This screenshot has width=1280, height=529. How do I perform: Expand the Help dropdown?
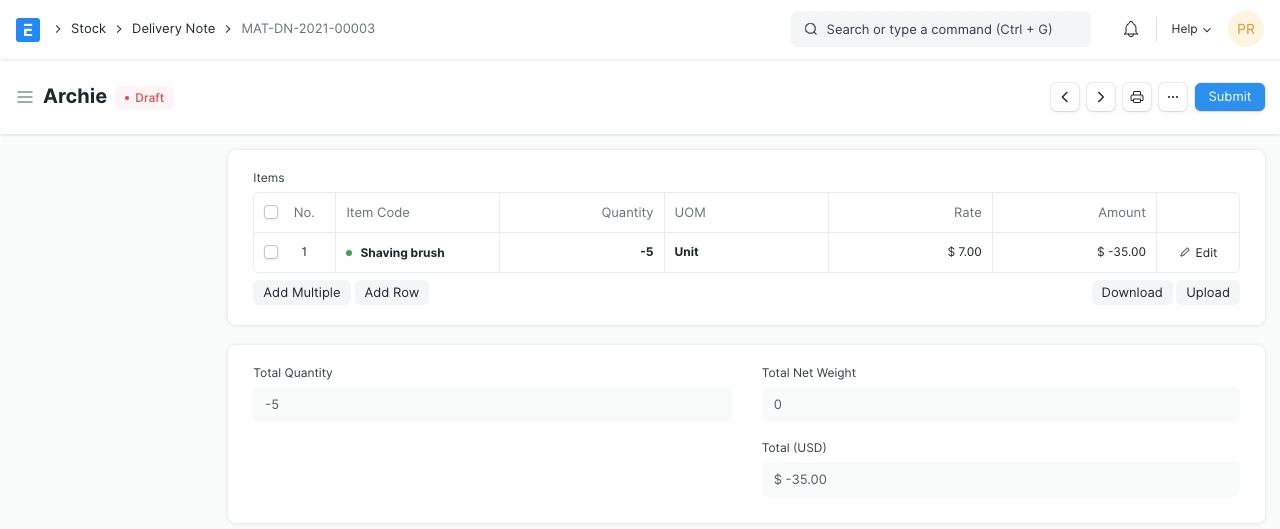pyautogui.click(x=1190, y=29)
